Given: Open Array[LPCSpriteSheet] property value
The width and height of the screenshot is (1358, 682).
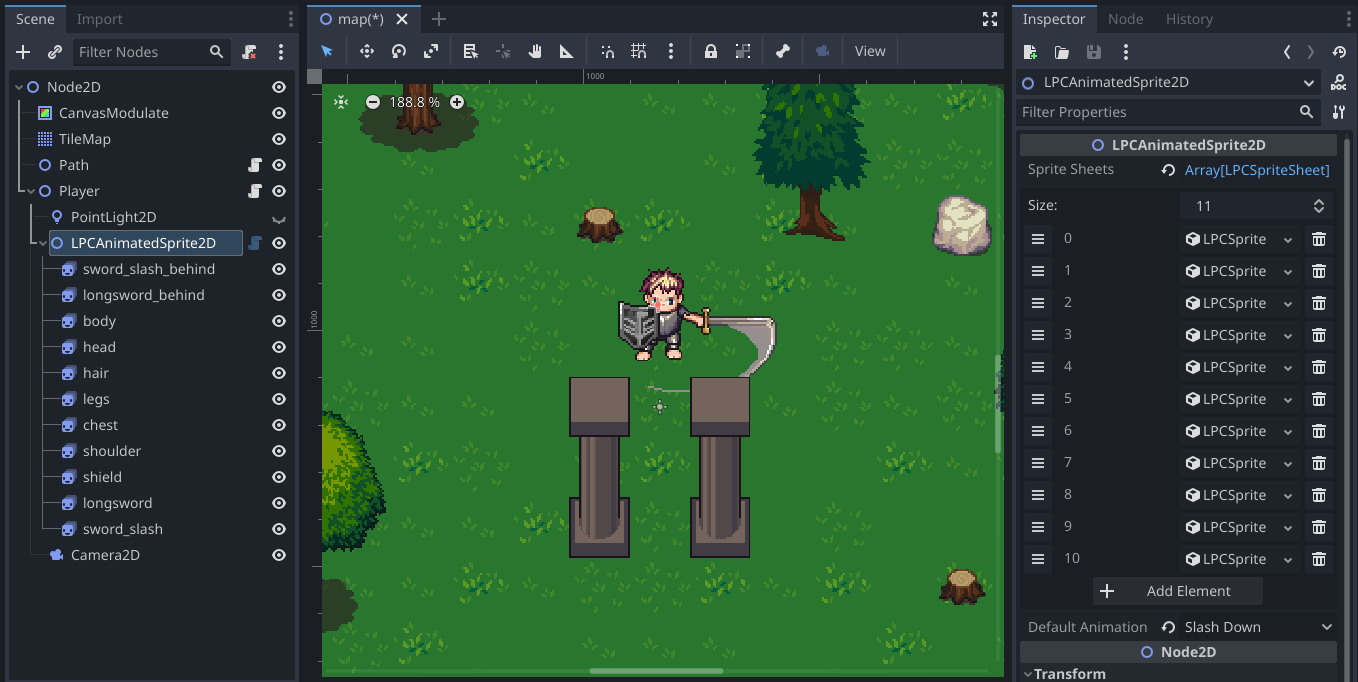Looking at the screenshot, I should [1257, 170].
